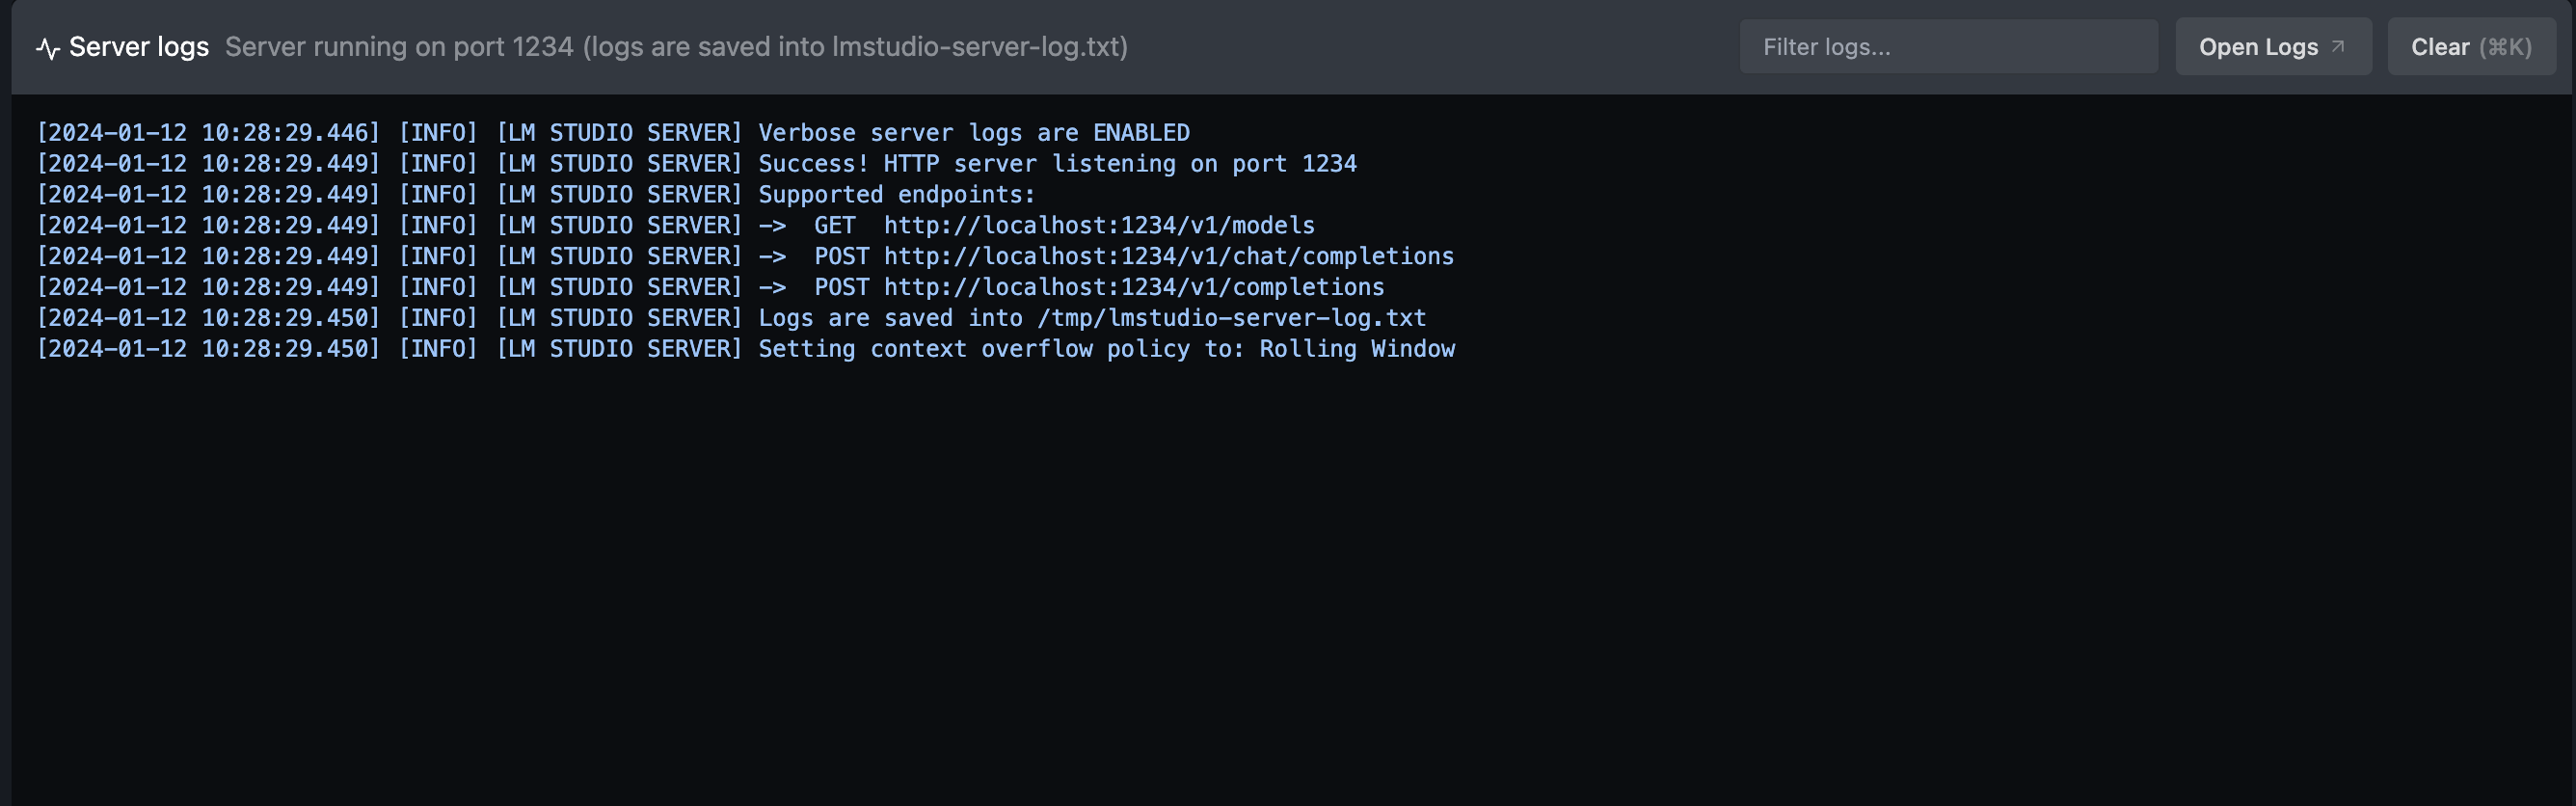Select 'Server running on port 1234' status text
Image resolution: width=2576 pixels, height=806 pixels.
click(x=399, y=47)
